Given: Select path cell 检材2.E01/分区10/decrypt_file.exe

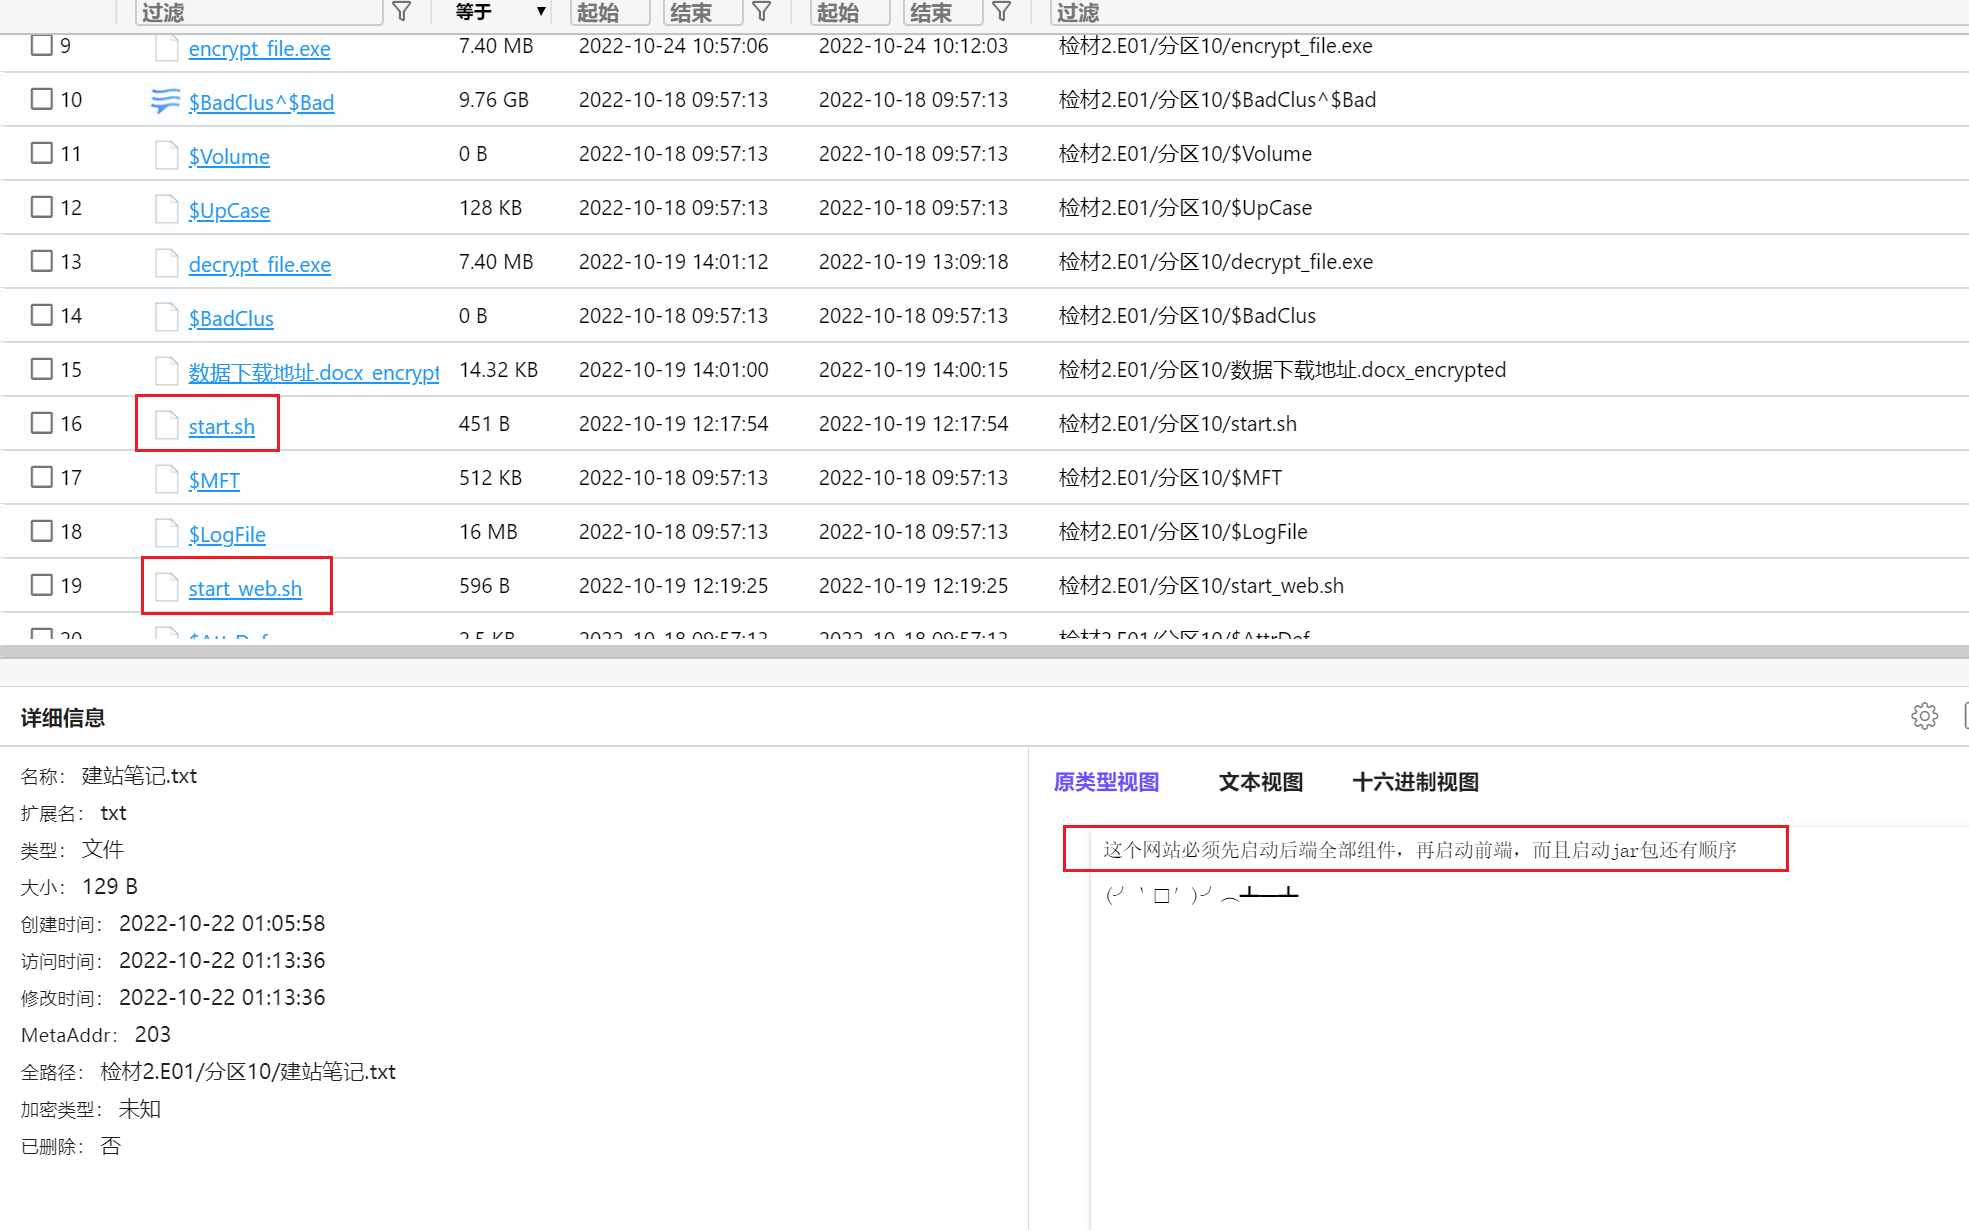Looking at the screenshot, I should pos(1215,261).
